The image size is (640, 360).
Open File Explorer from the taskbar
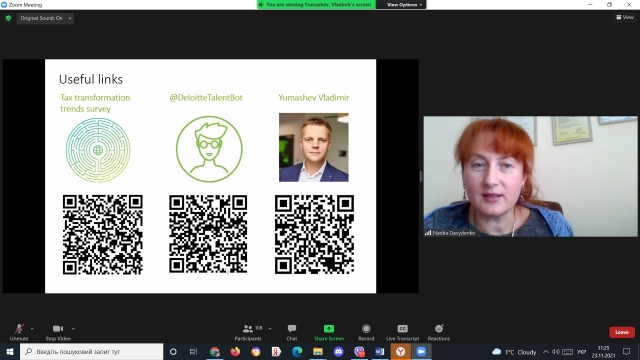click(318, 351)
